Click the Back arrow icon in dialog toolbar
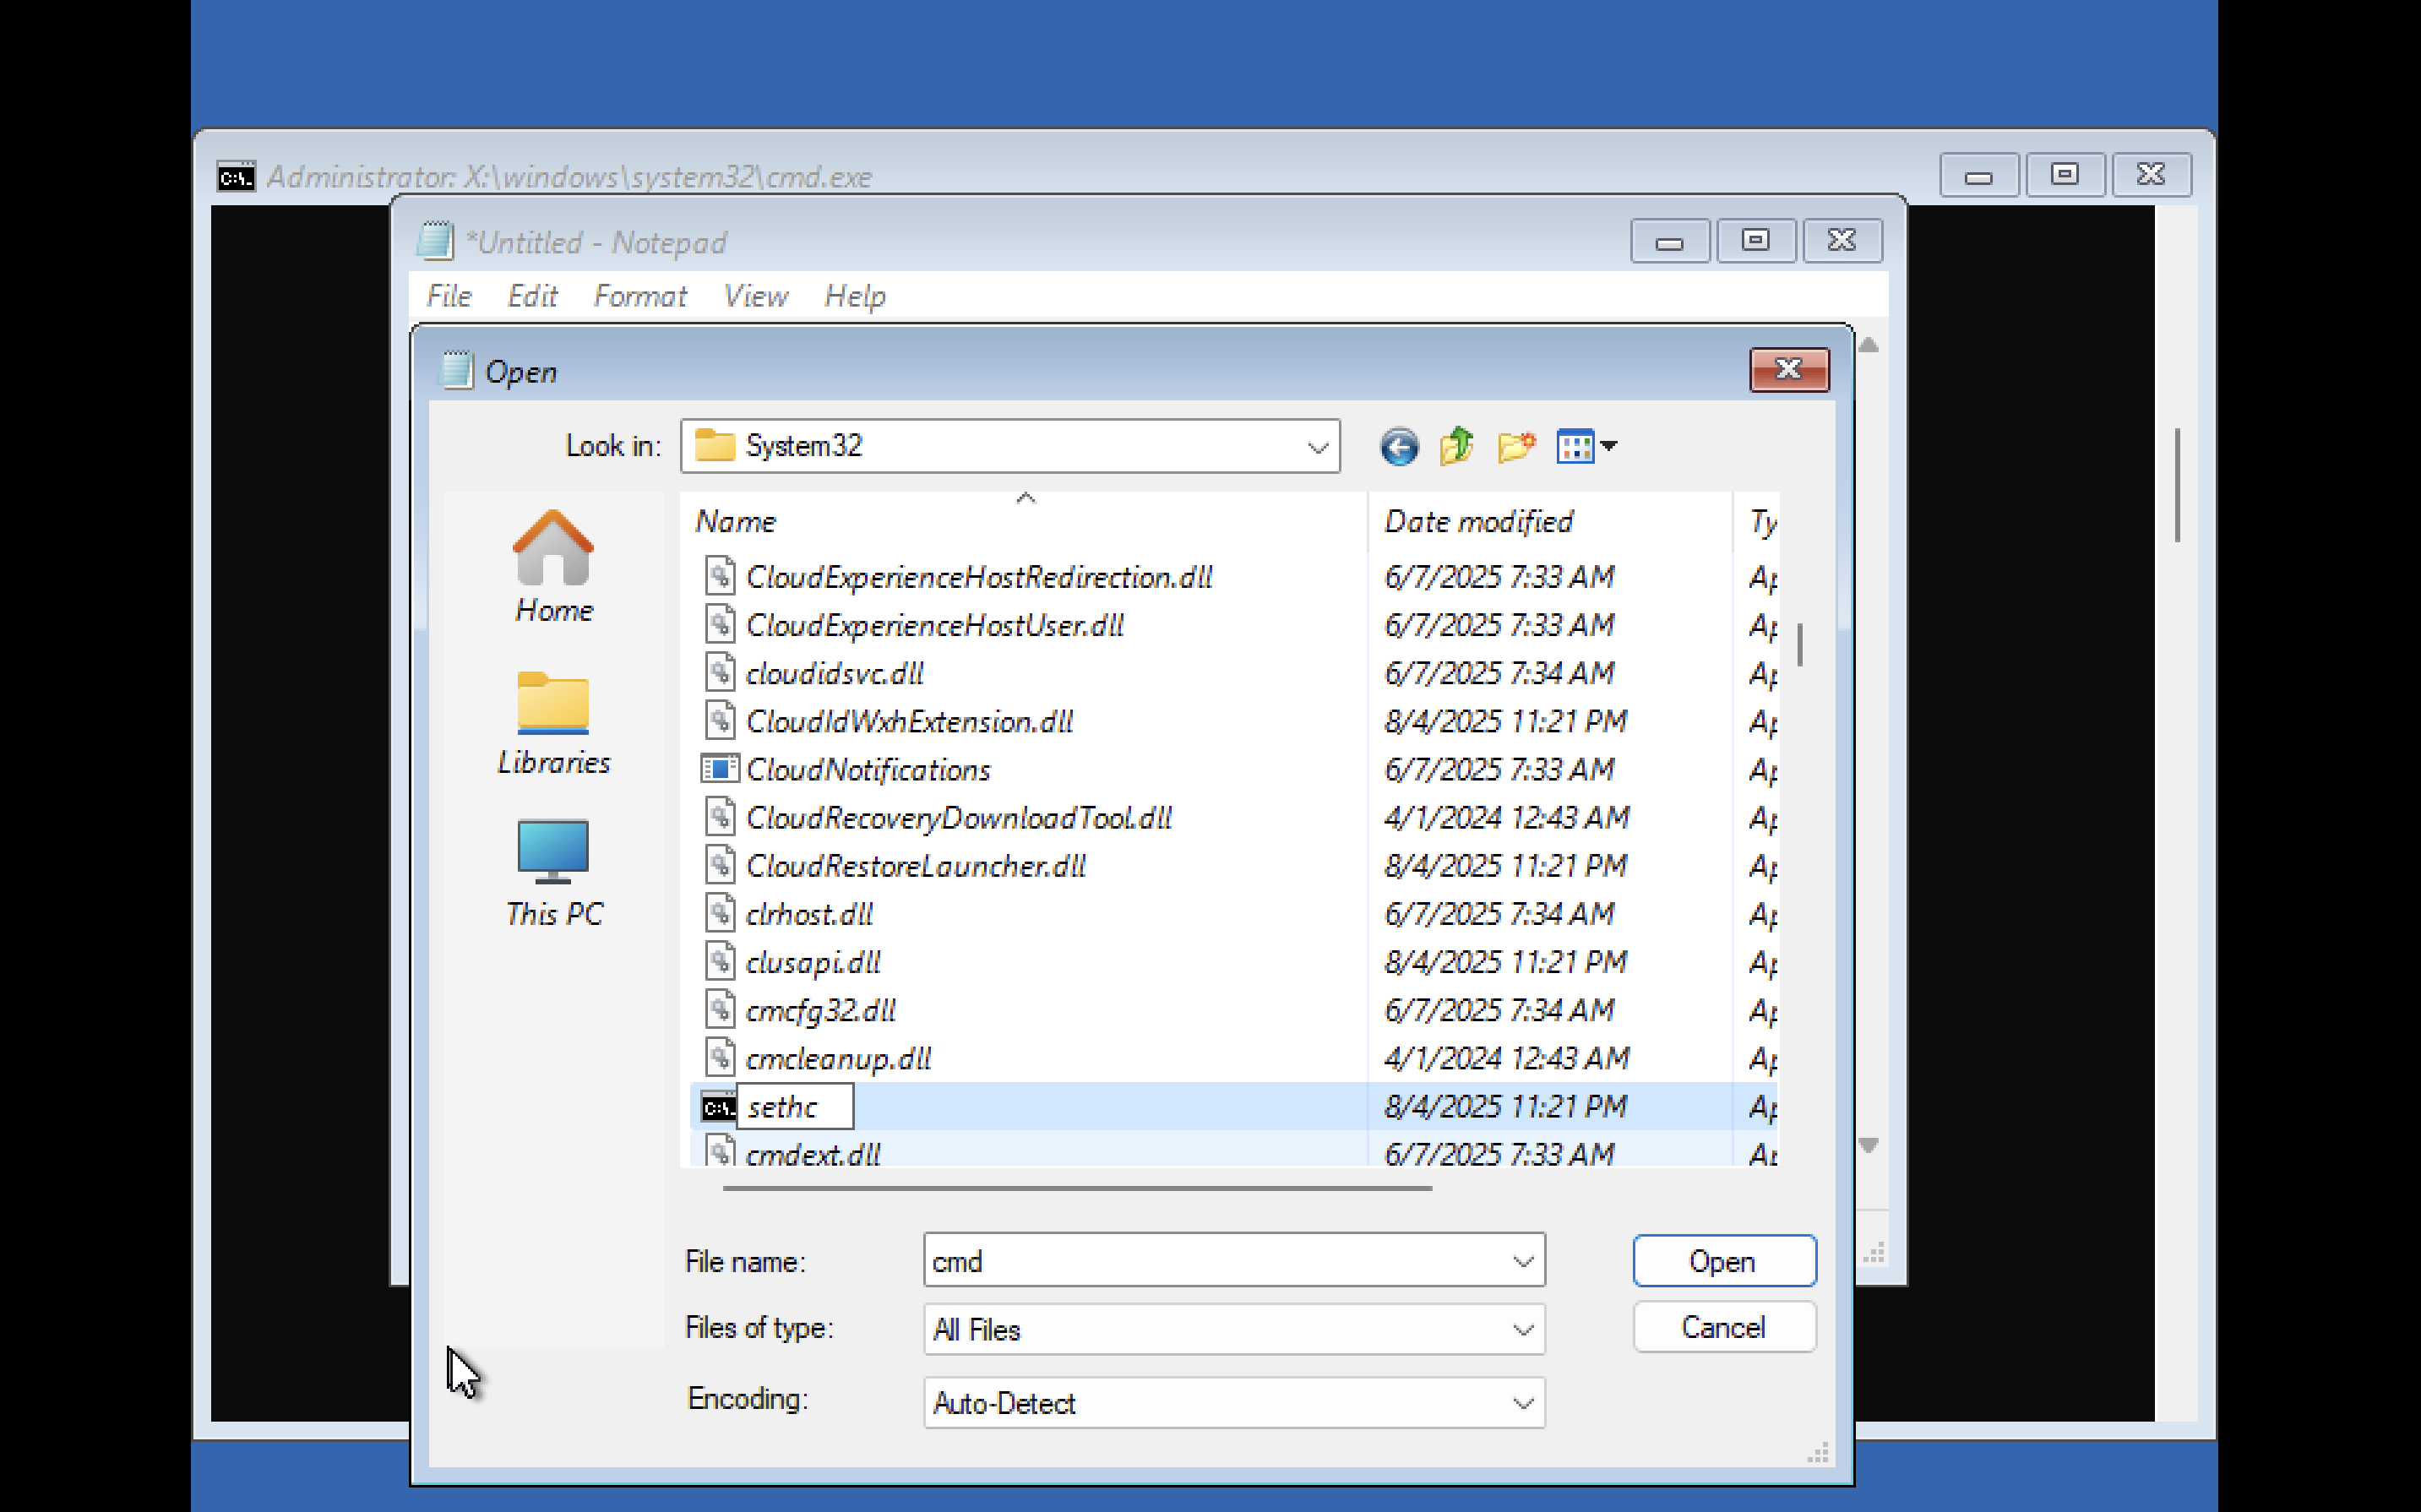 [x=1398, y=446]
